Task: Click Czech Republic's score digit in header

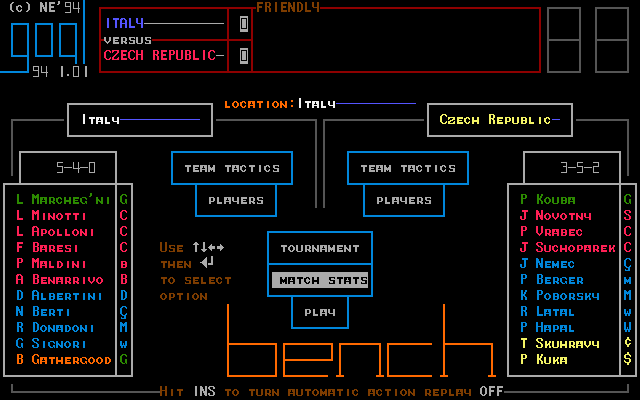Action: coord(244,55)
